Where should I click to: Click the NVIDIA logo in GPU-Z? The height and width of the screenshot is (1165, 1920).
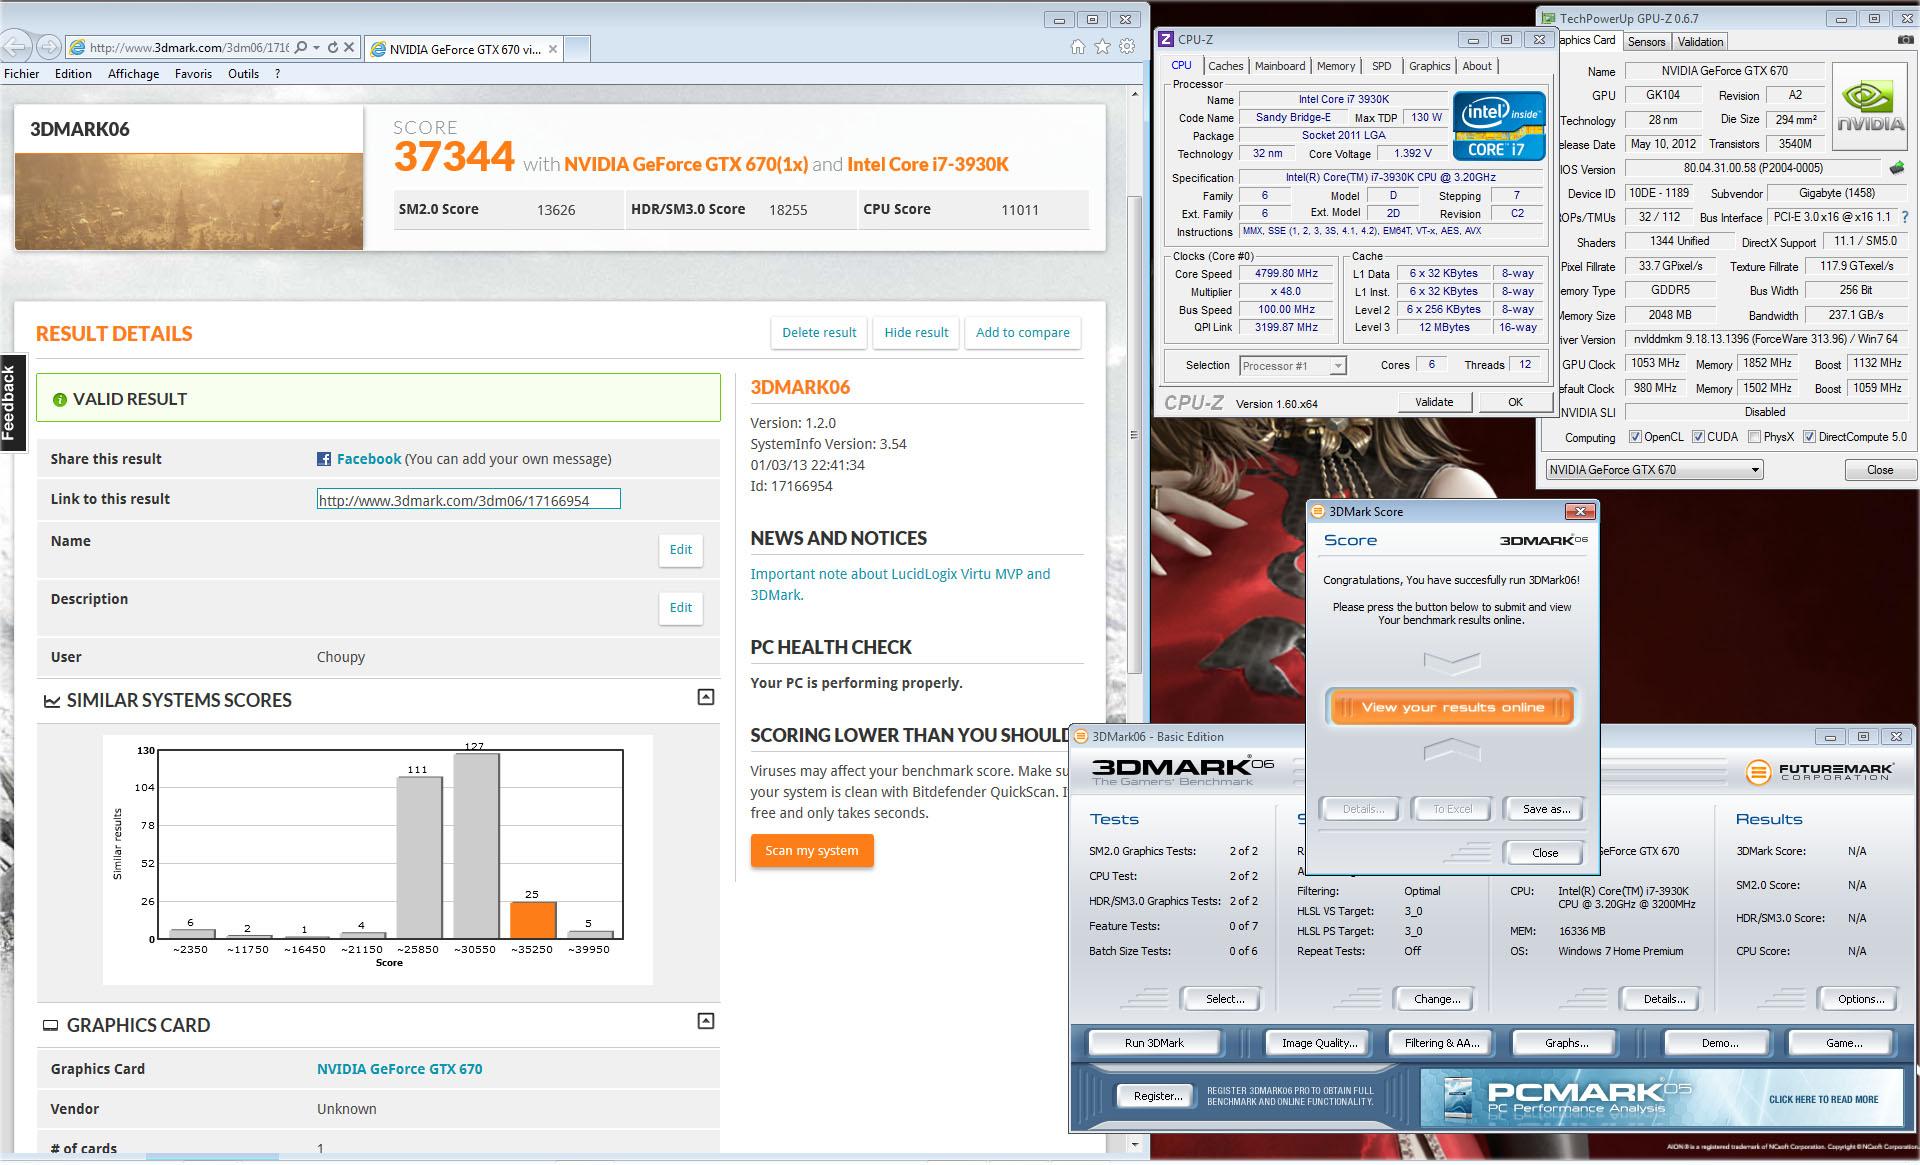1869,108
